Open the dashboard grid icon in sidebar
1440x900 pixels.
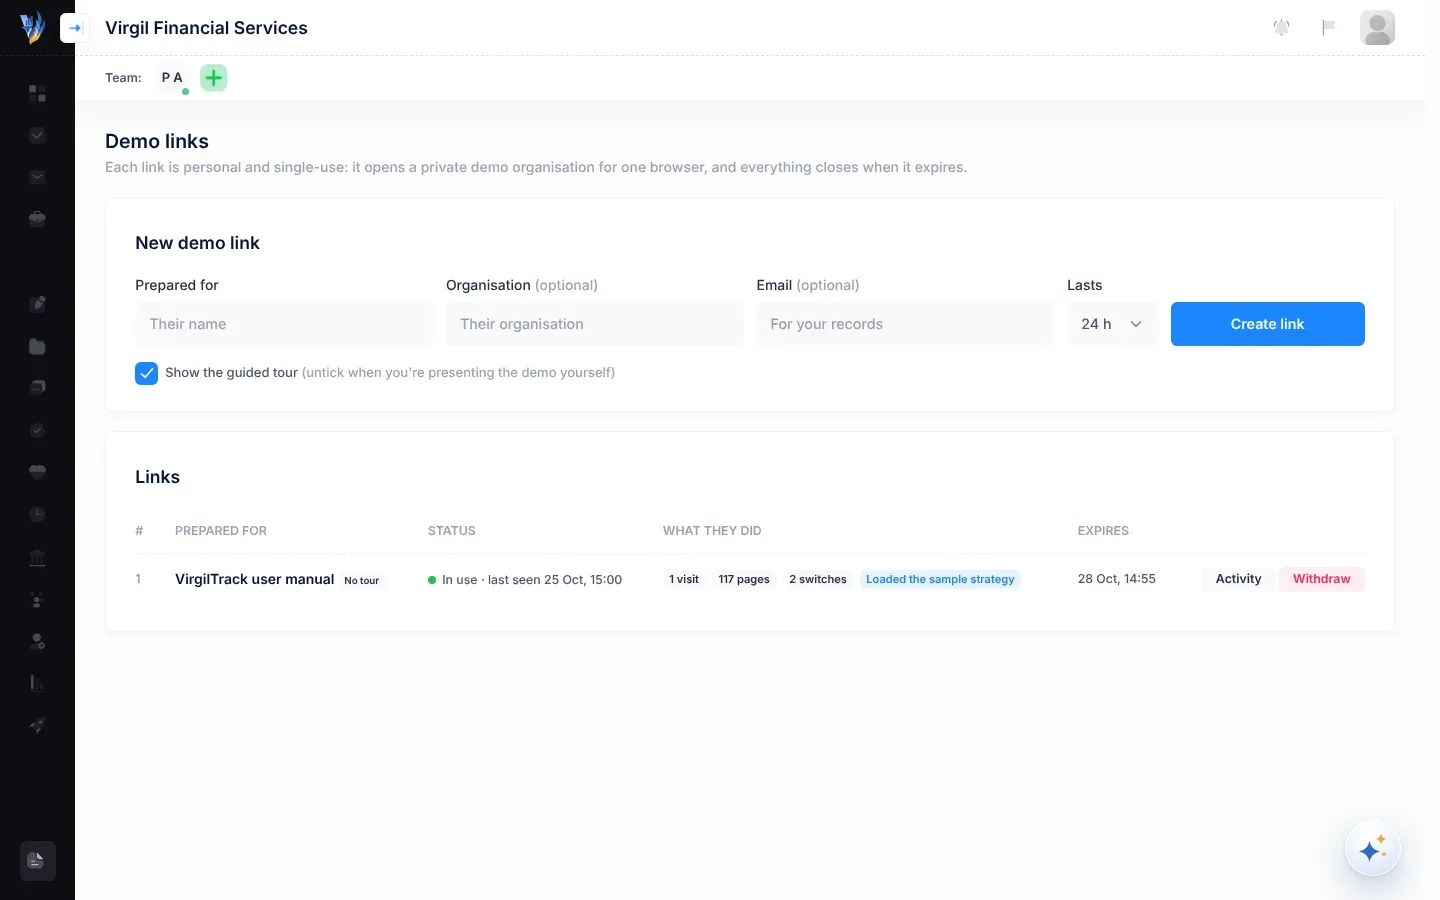coord(37,93)
